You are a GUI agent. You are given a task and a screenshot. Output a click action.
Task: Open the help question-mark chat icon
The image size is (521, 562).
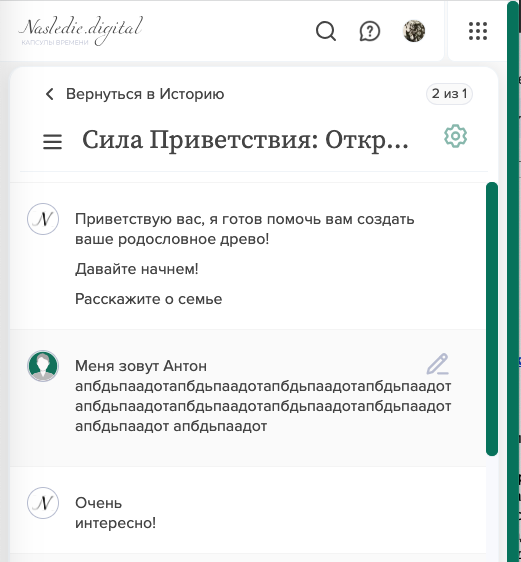[369, 31]
